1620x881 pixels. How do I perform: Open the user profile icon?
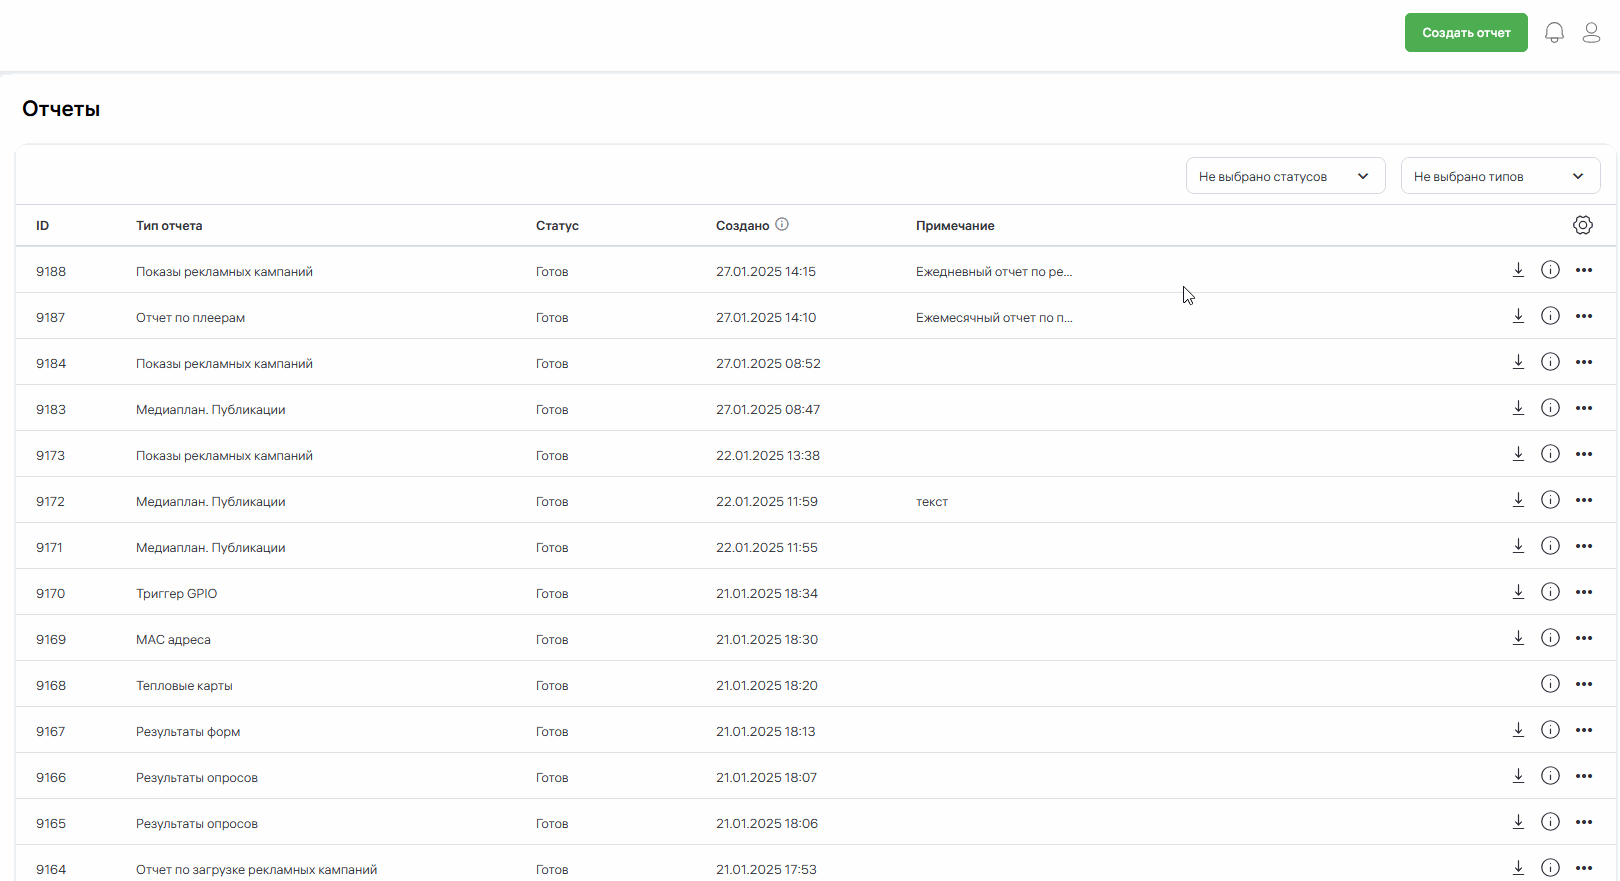1591,33
